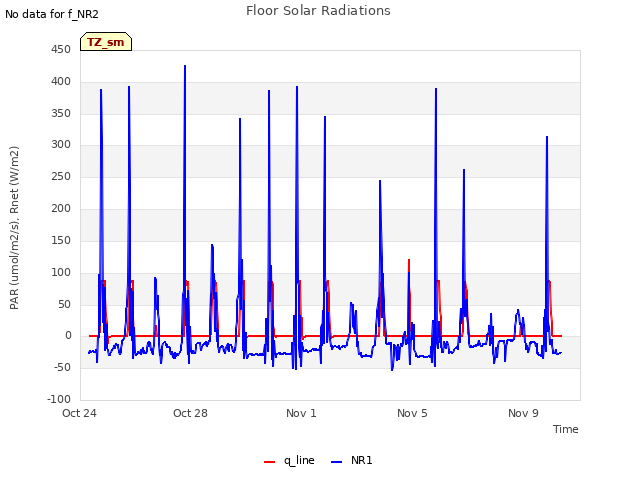Click the 150 y-axis tick label

point(61,240)
